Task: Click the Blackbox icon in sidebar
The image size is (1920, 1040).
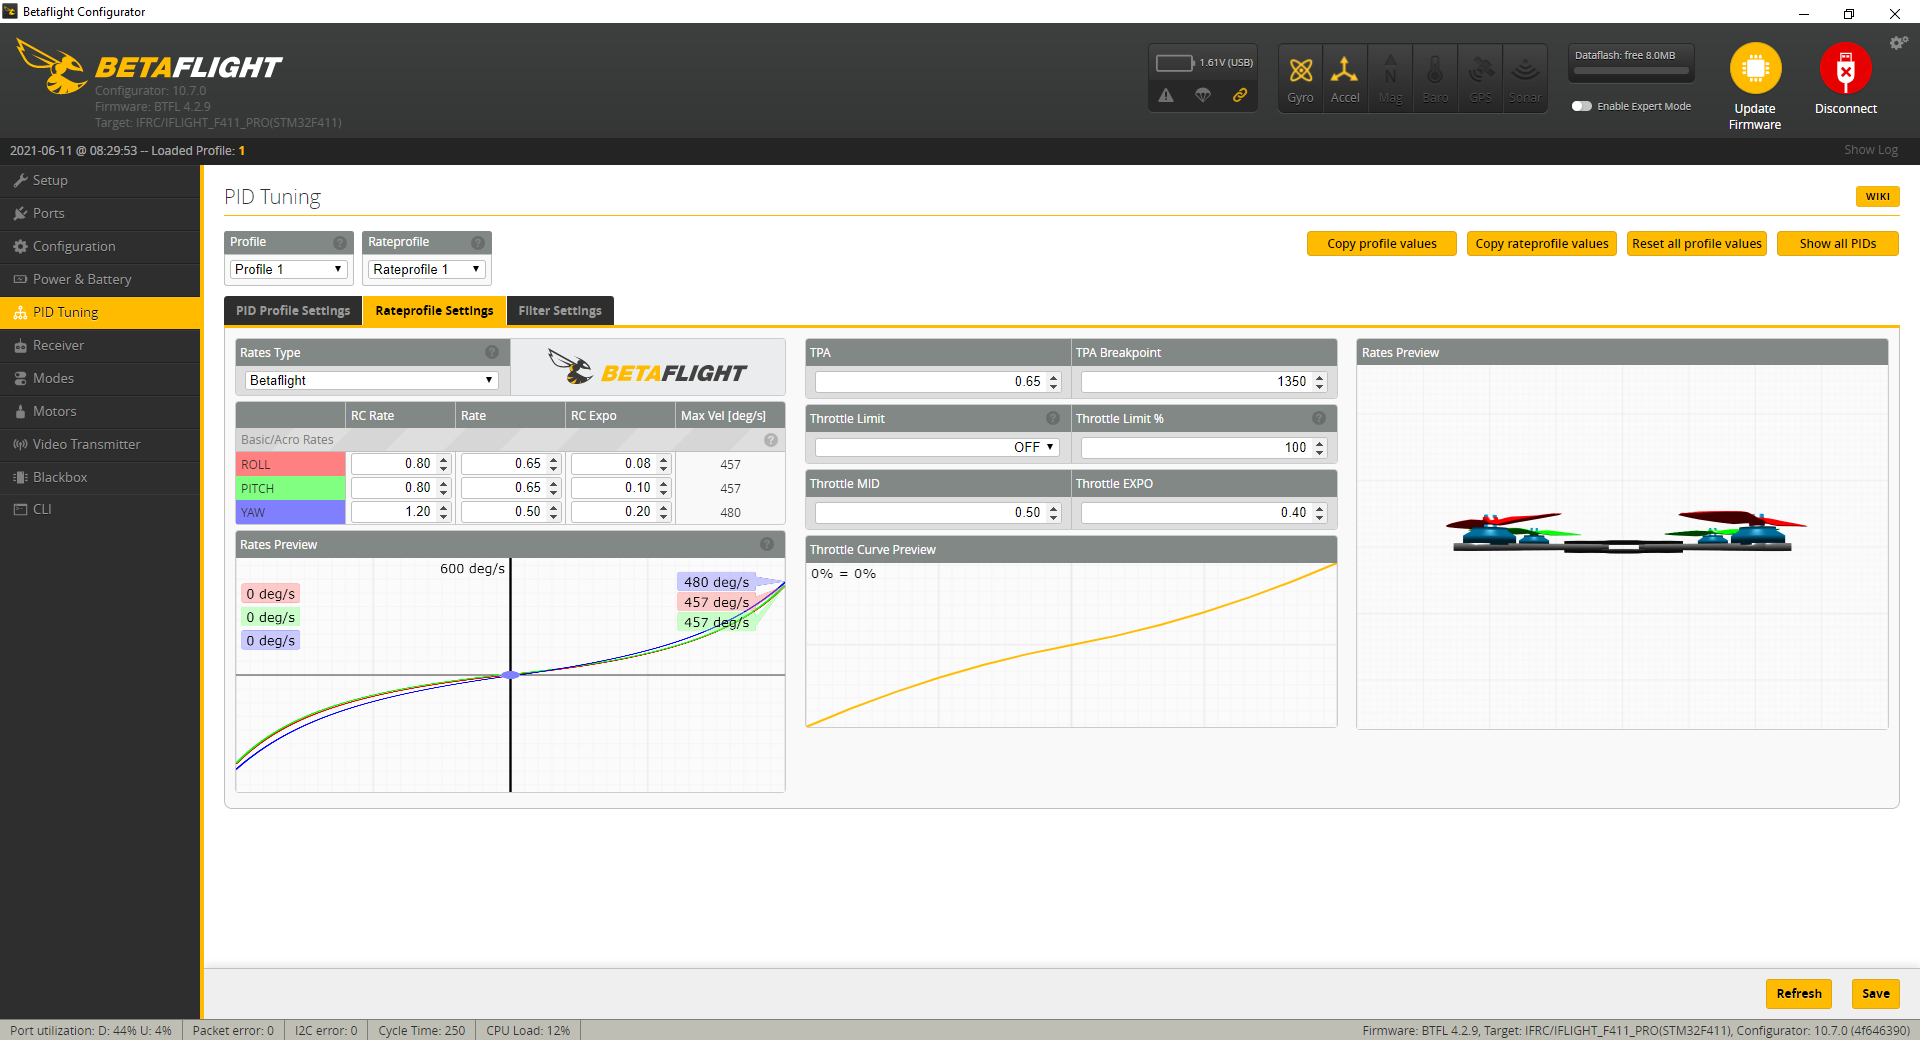Action: coord(20,477)
